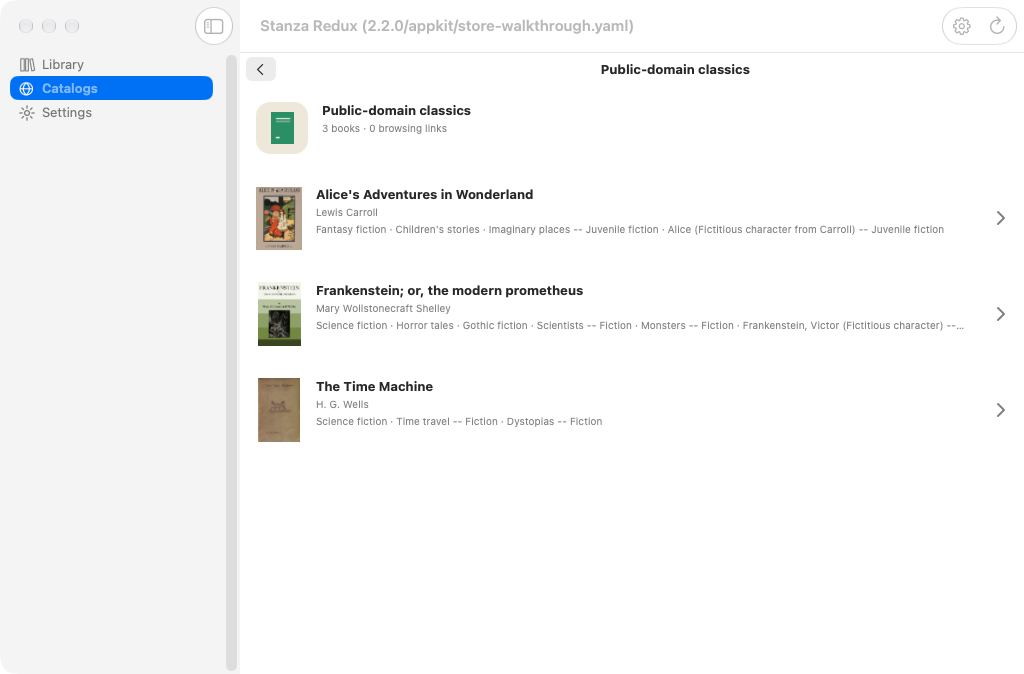The height and width of the screenshot is (674, 1024).
Task: Click the '3 books · 0 browsing links' text
Action: click(x=384, y=129)
